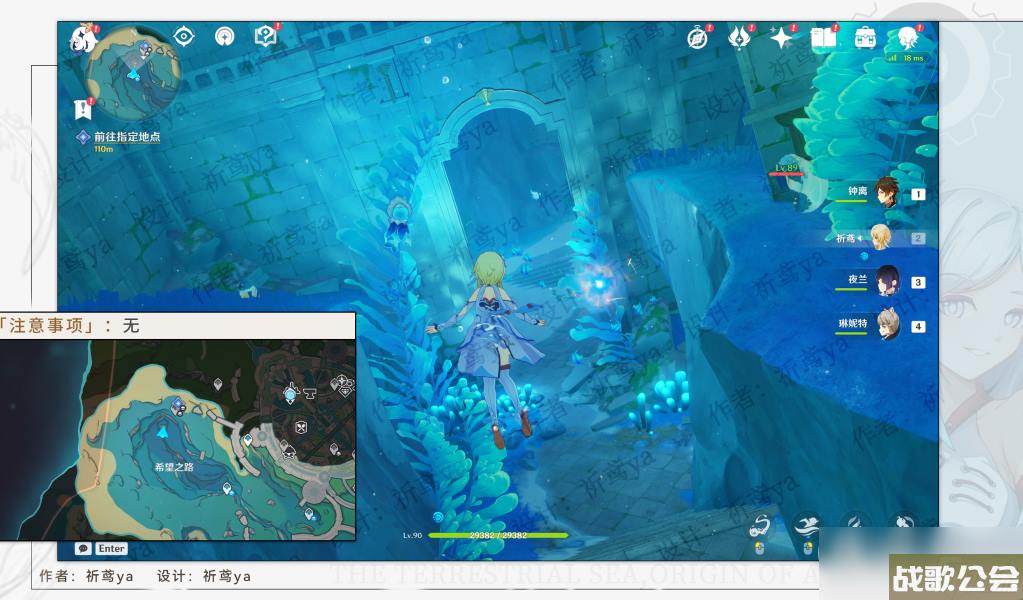
Task: Open the character profile head icon
Action: pyautogui.click(x=908, y=38)
